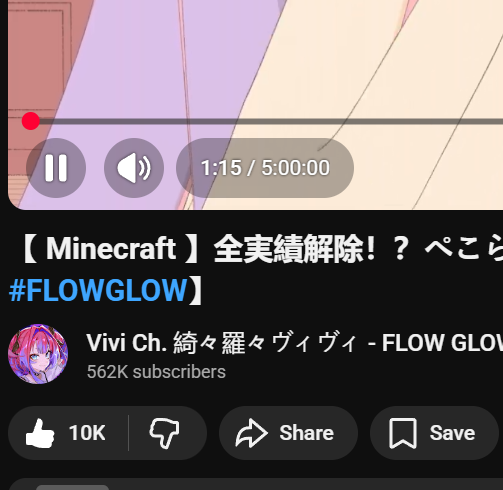Click the 562K subscribers text
The image size is (503, 490).
click(156, 372)
